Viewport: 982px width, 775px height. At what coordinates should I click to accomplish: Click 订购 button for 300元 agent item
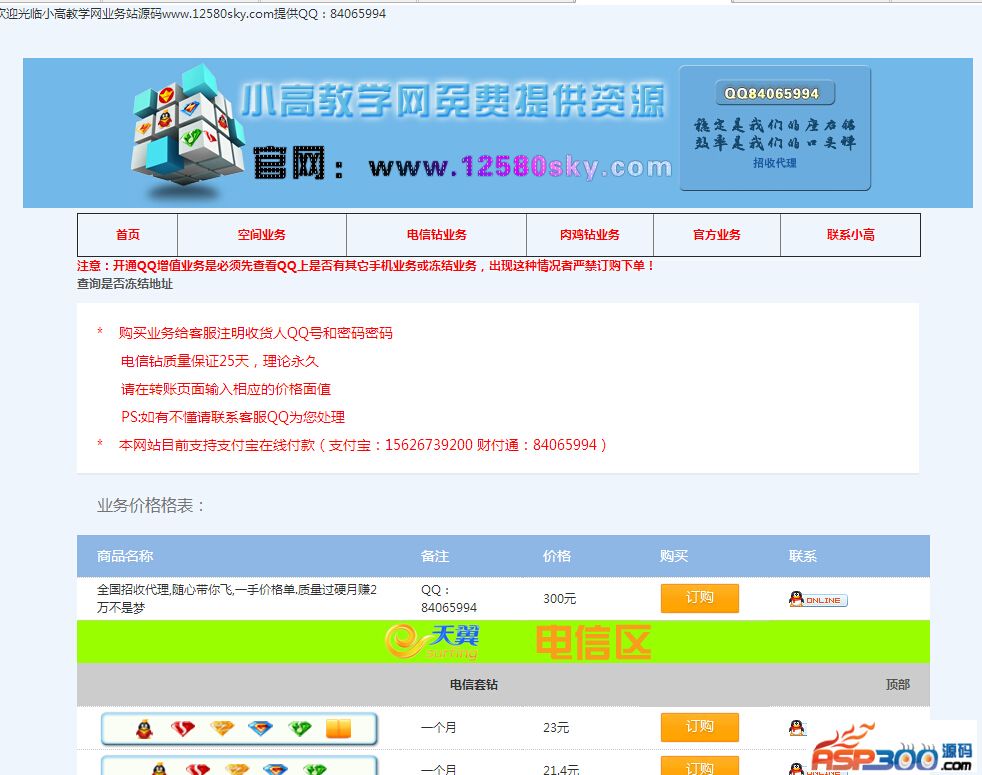coord(700,598)
